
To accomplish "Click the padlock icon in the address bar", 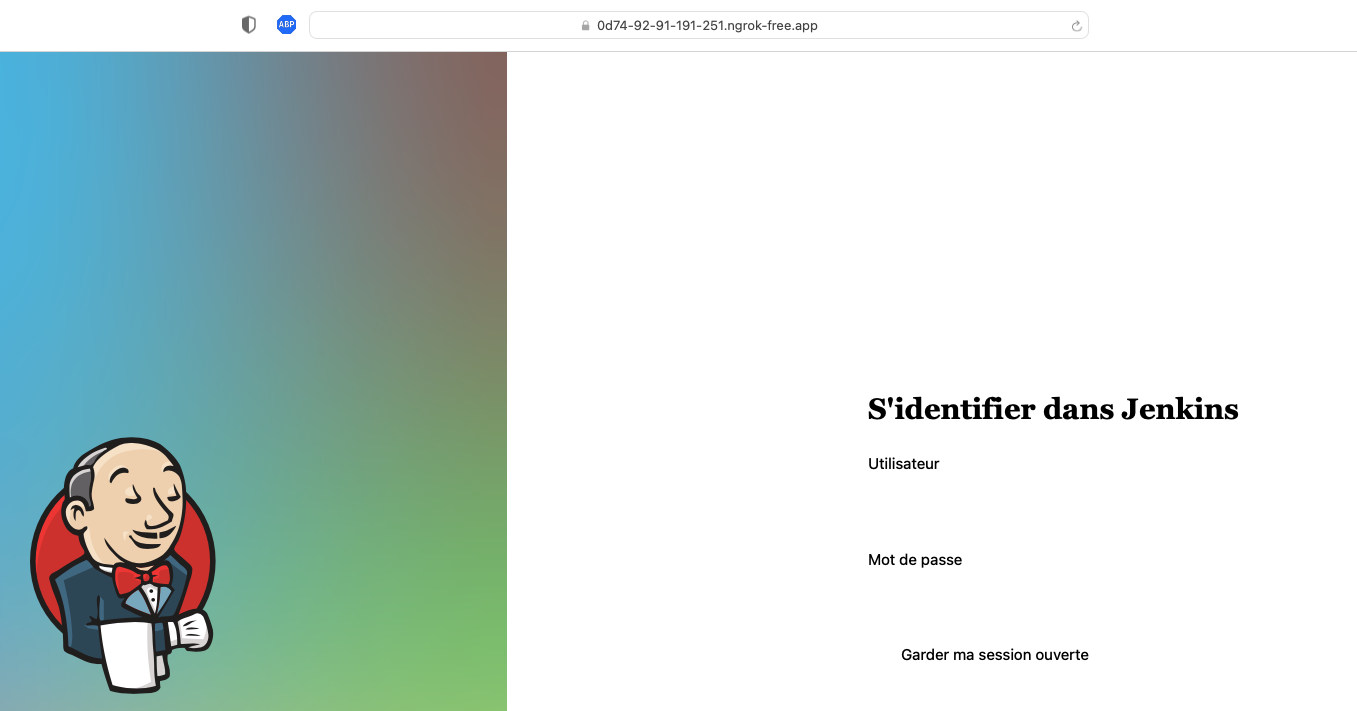I will pyautogui.click(x=586, y=26).
